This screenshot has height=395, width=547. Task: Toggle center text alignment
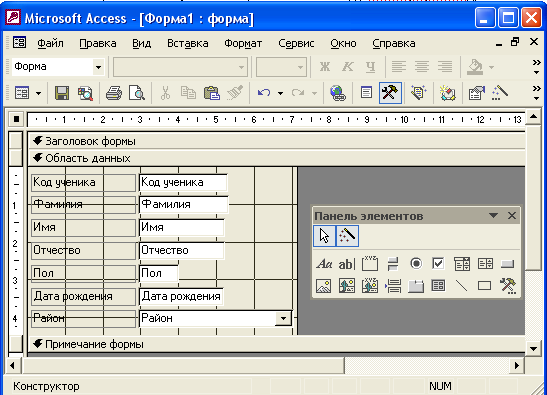[x=422, y=66]
